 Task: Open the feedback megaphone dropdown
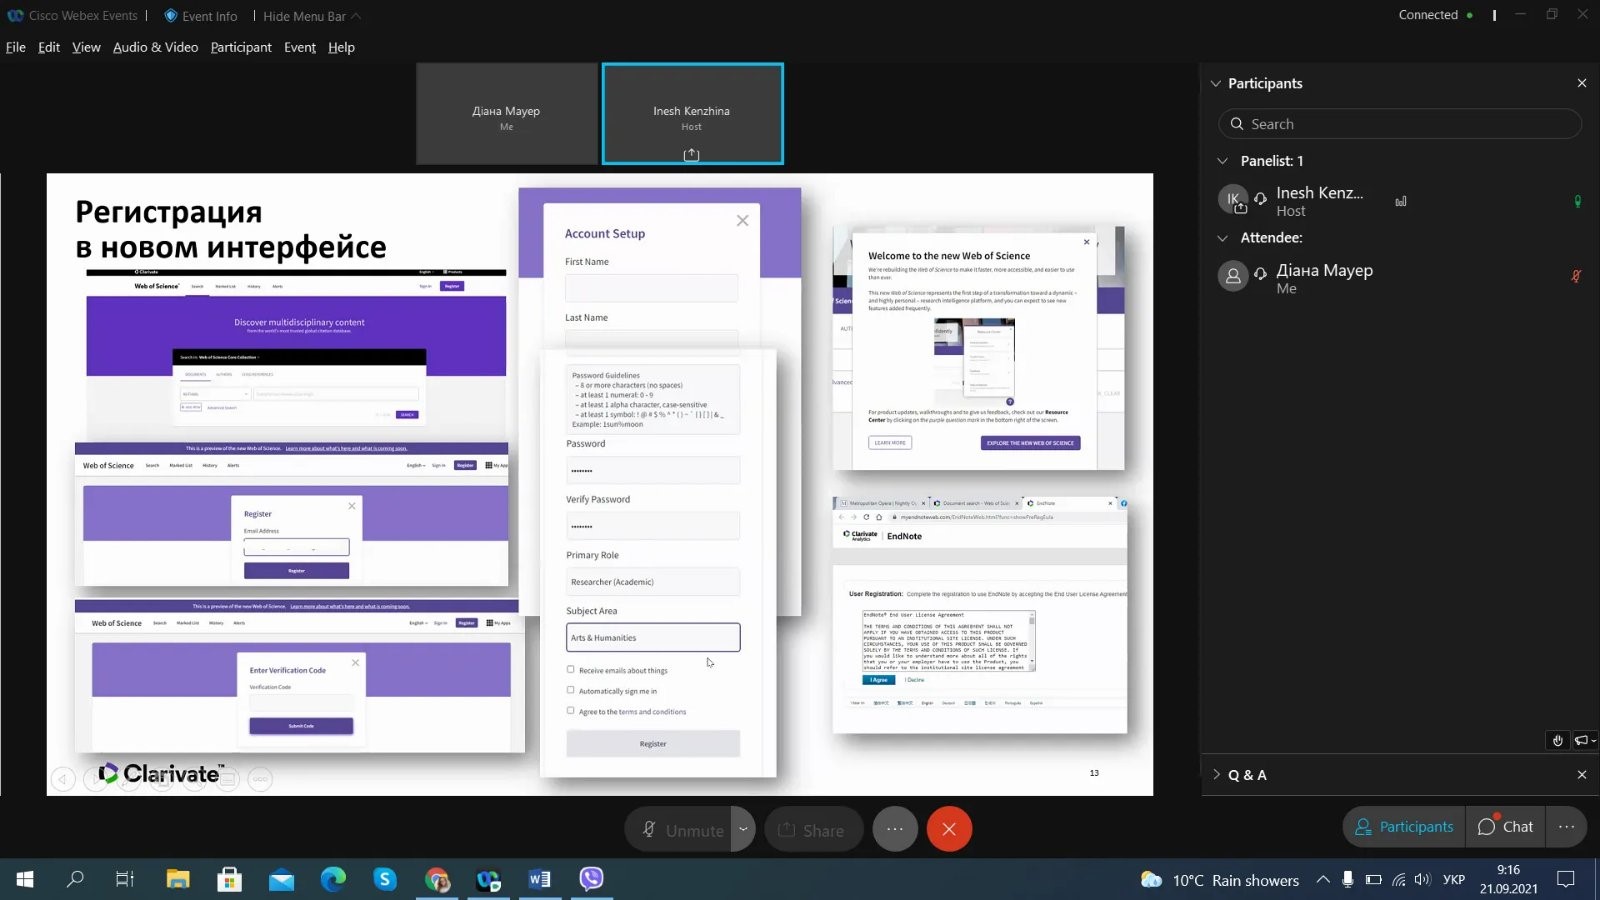[1585, 740]
